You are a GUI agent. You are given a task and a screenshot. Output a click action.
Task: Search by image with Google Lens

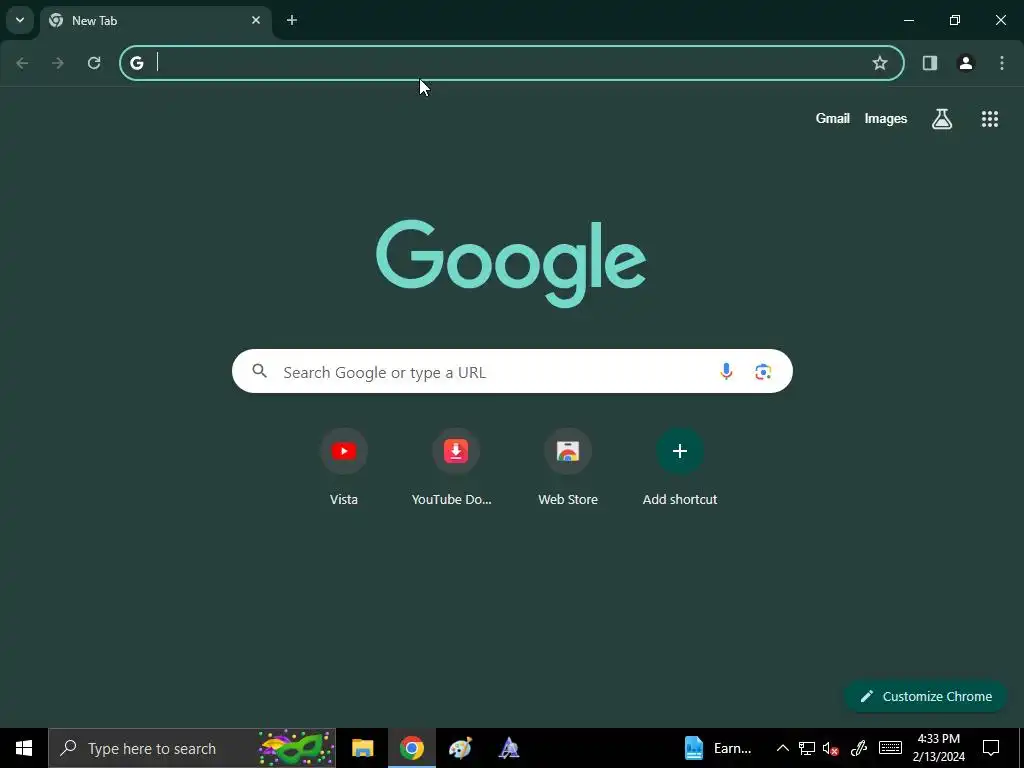pyautogui.click(x=763, y=372)
